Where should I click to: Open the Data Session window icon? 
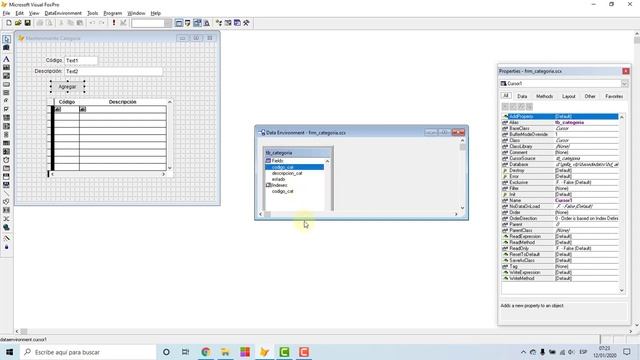pos(188,23)
